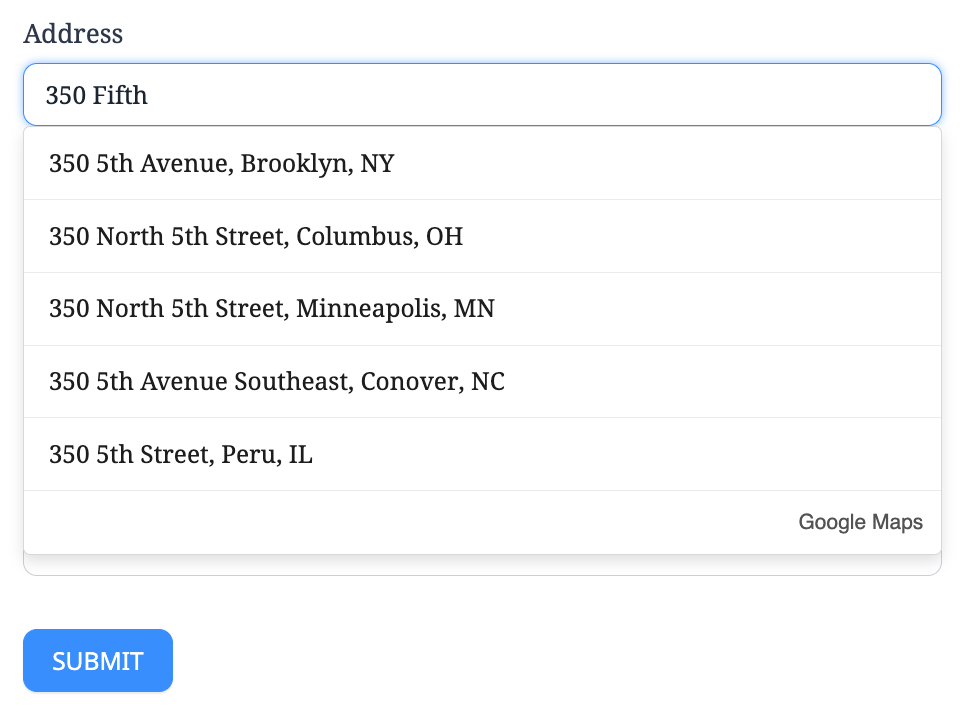Select 350 5th Avenue Southeast, Conover, NC
This screenshot has height=717, width=971.
click(x=482, y=381)
